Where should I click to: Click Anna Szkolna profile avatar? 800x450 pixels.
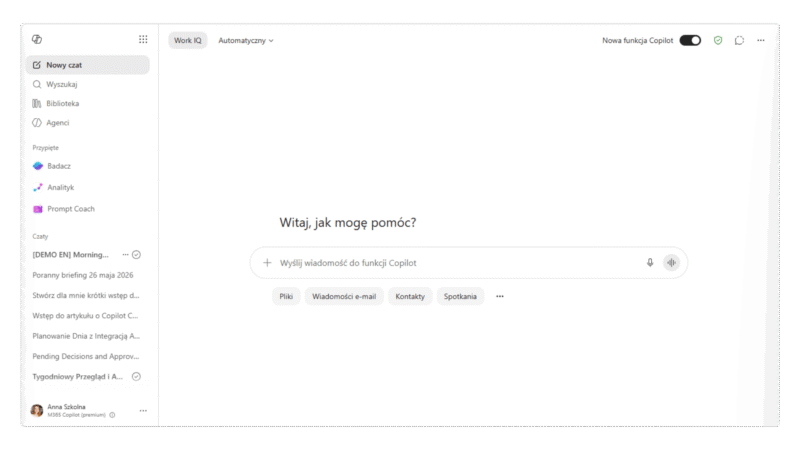coord(37,410)
